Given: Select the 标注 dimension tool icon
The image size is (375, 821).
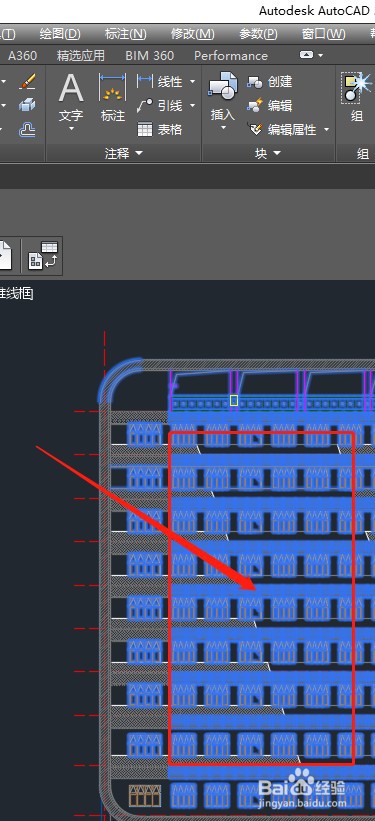Looking at the screenshot, I should (113, 88).
